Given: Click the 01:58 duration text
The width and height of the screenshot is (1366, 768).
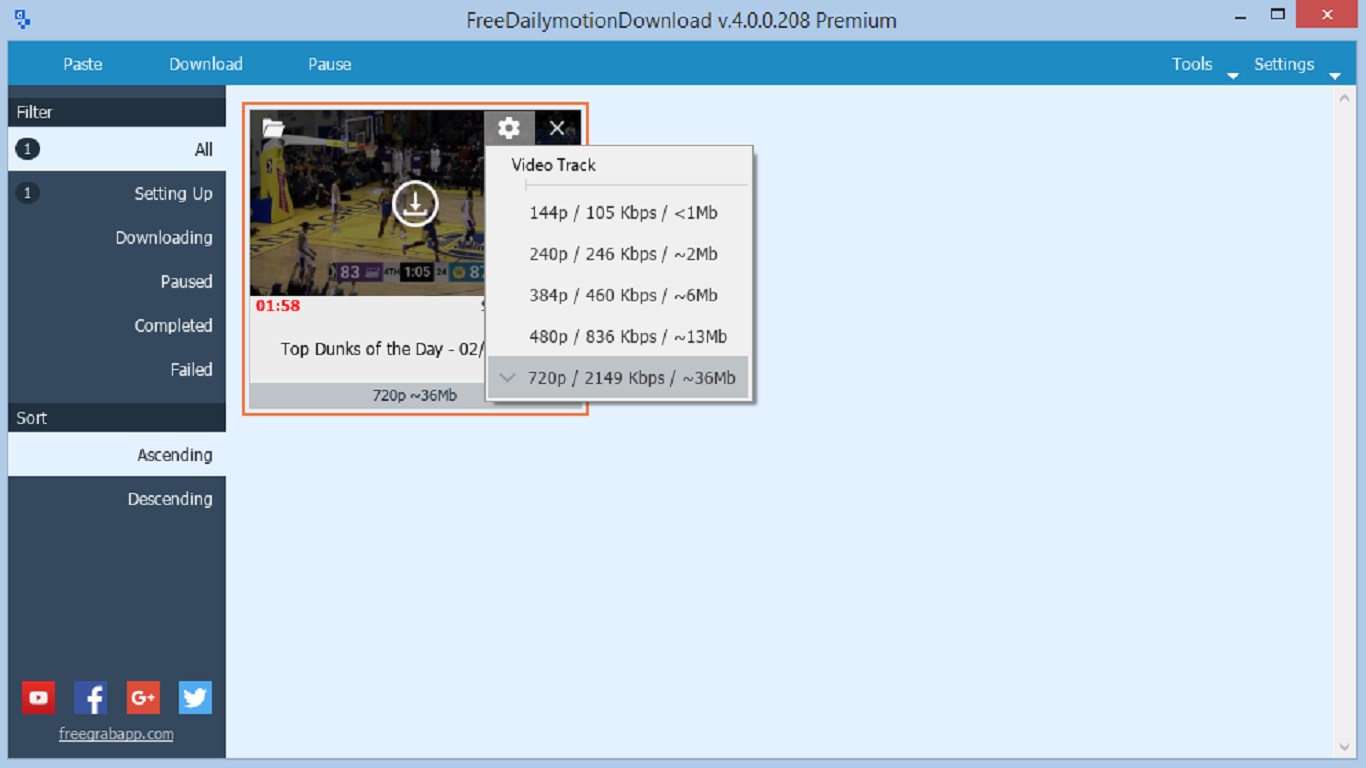Looking at the screenshot, I should (x=278, y=306).
